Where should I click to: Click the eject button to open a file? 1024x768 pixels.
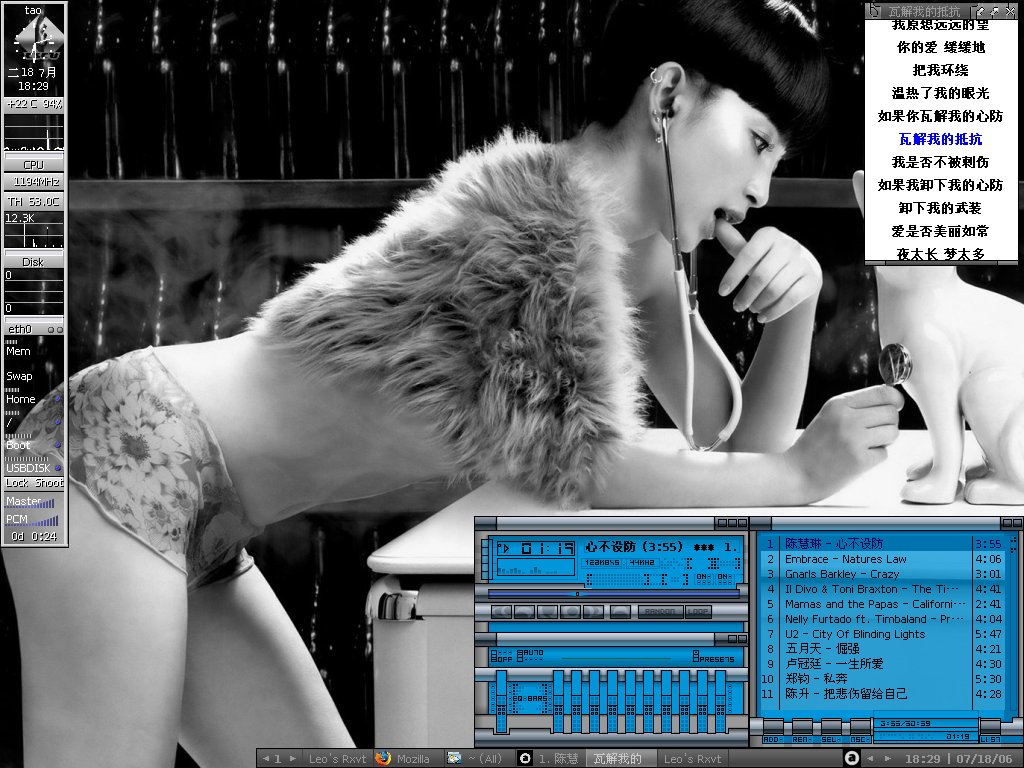(620, 612)
